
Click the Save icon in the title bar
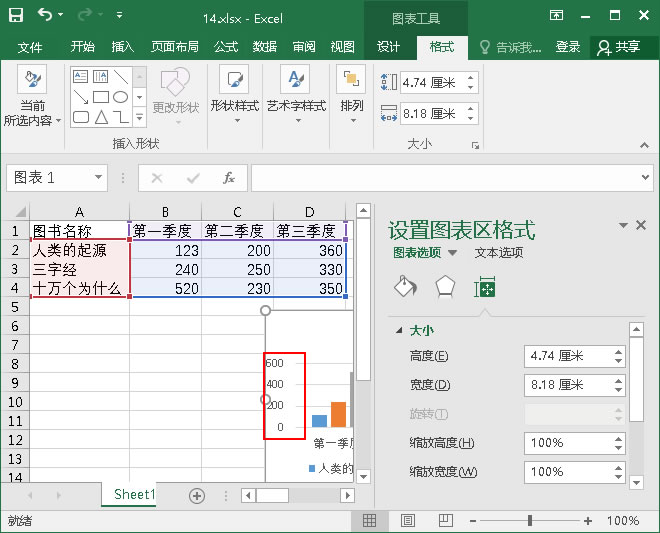pos(16,16)
